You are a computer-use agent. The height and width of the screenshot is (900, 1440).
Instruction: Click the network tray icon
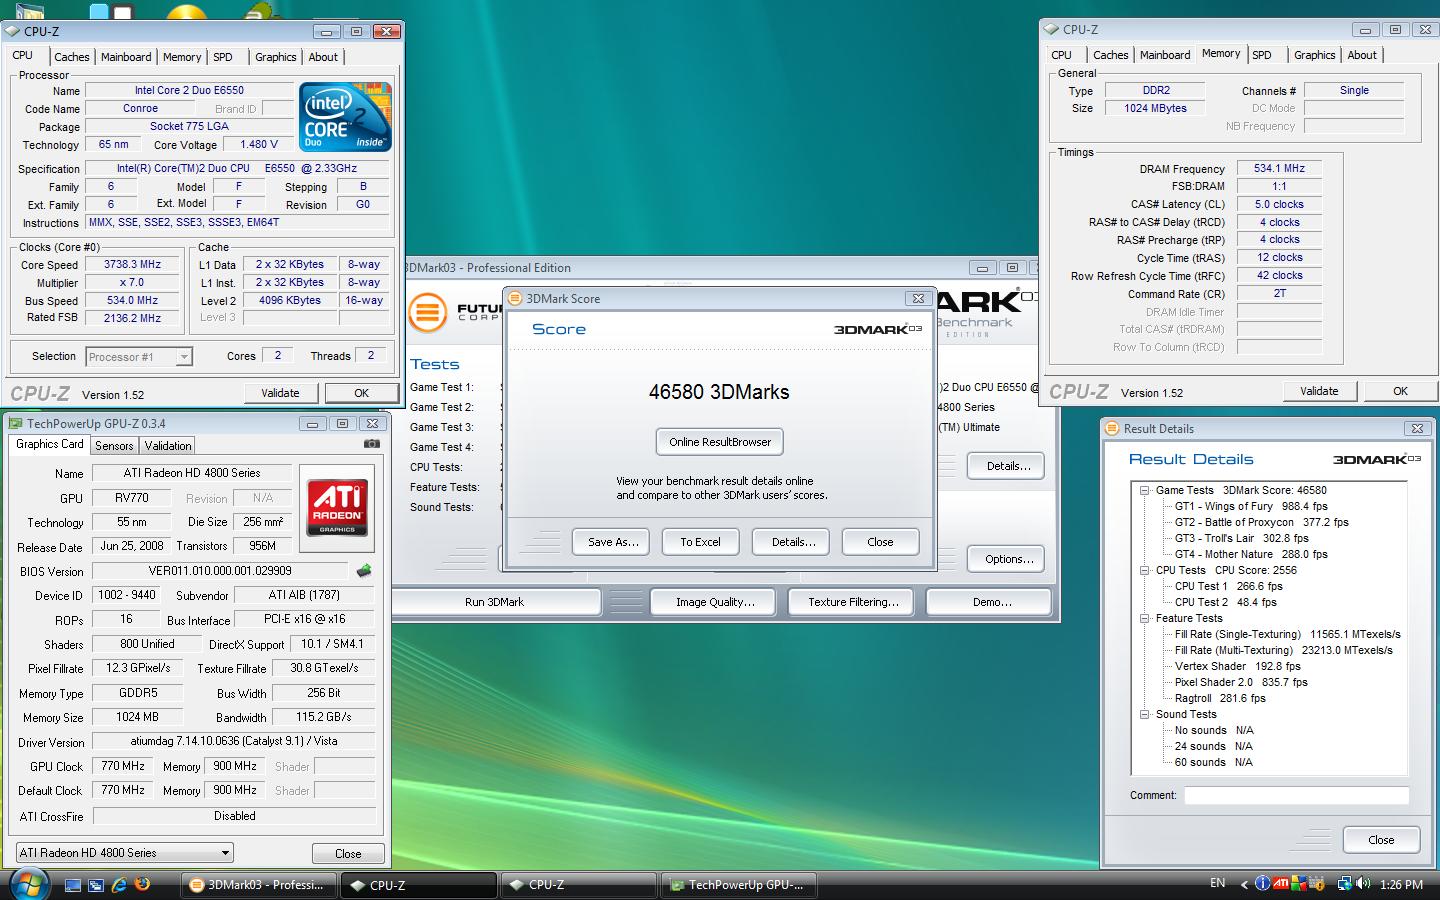pyautogui.click(x=1345, y=884)
